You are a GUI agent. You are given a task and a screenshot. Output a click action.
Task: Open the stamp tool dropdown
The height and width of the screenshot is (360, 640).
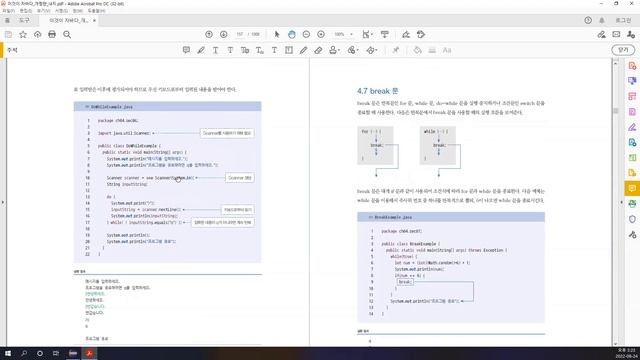click(334, 50)
